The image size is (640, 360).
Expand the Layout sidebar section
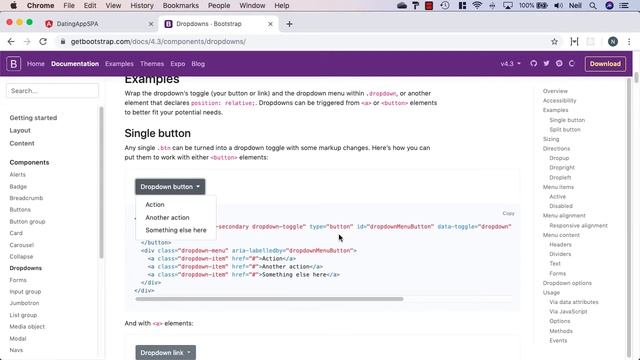[x=20, y=130]
